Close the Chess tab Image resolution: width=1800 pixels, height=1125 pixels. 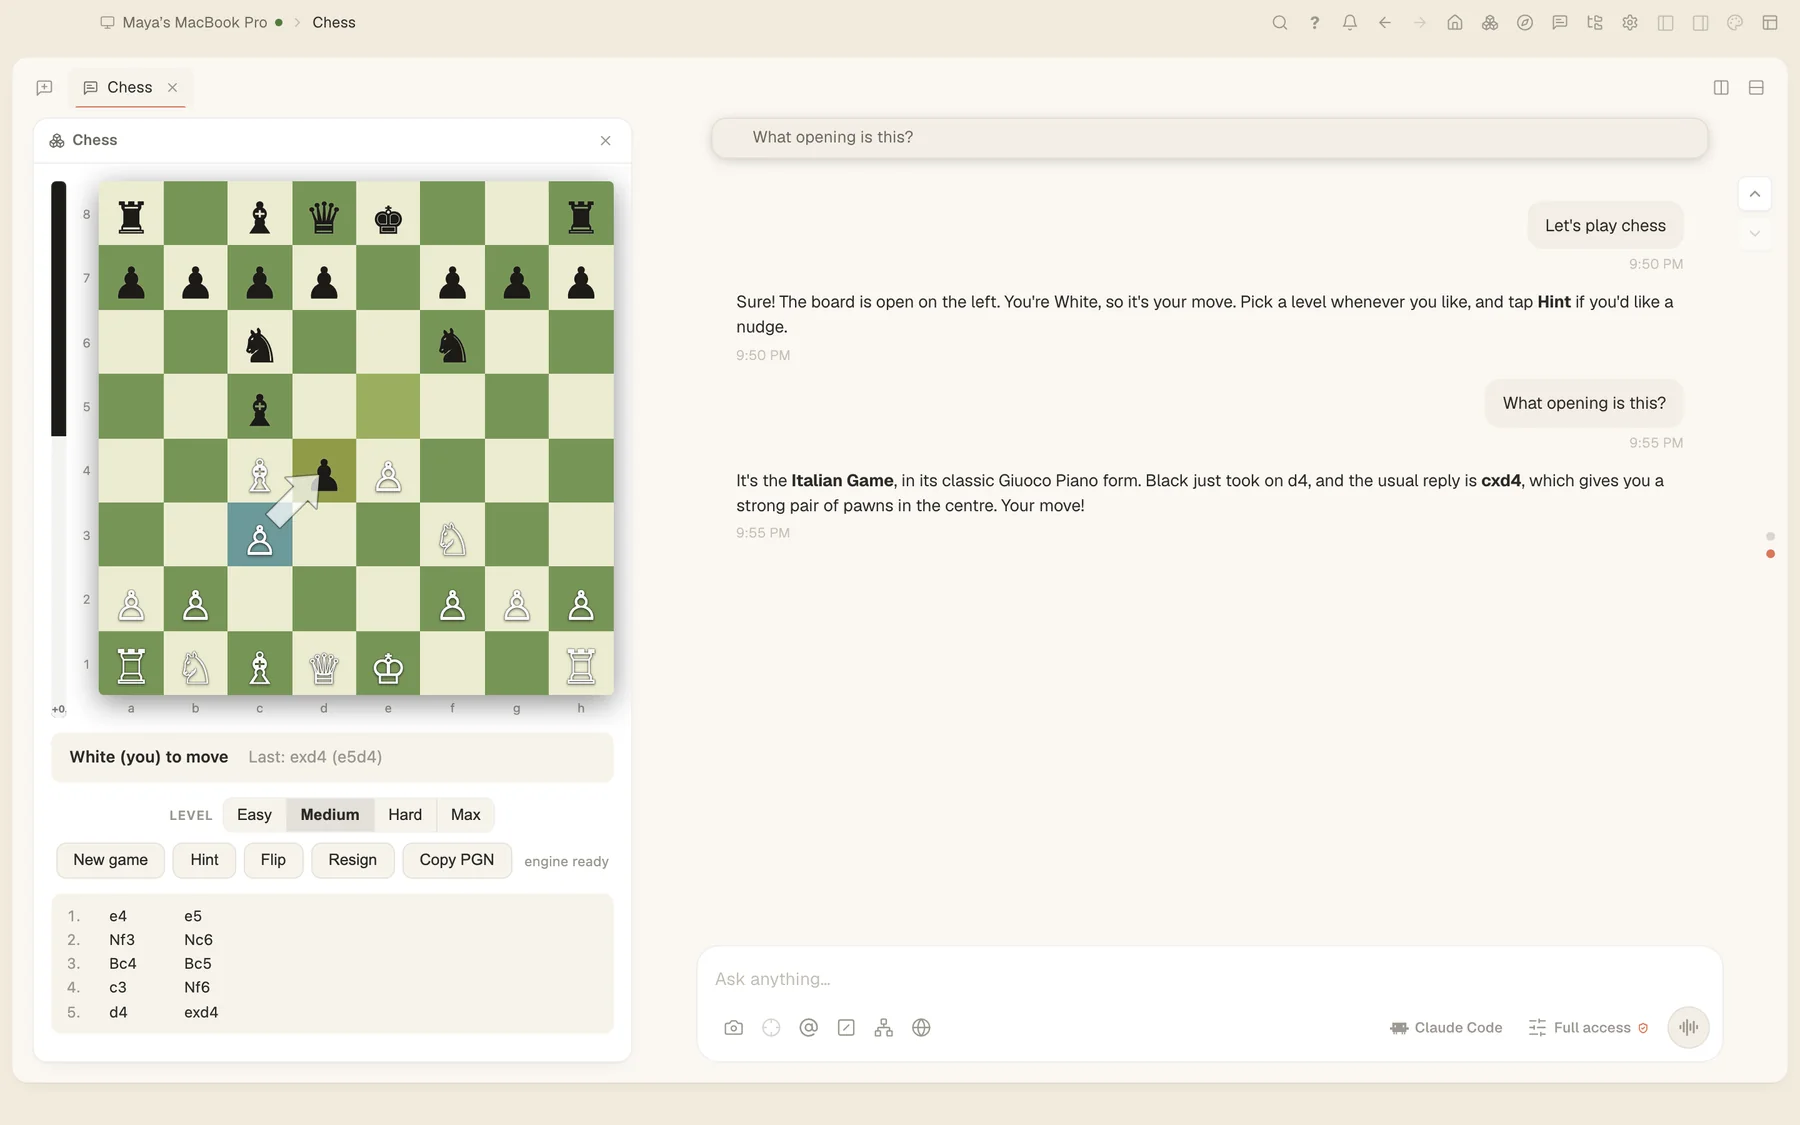172,88
